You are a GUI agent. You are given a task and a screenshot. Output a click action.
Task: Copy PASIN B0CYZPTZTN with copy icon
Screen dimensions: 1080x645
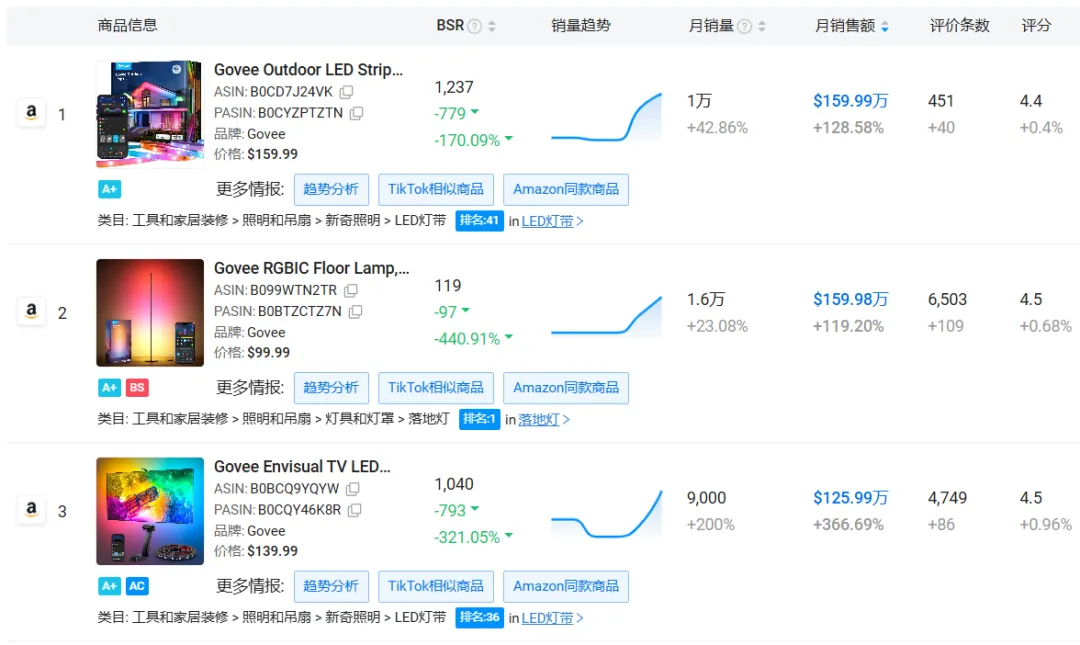(x=356, y=113)
